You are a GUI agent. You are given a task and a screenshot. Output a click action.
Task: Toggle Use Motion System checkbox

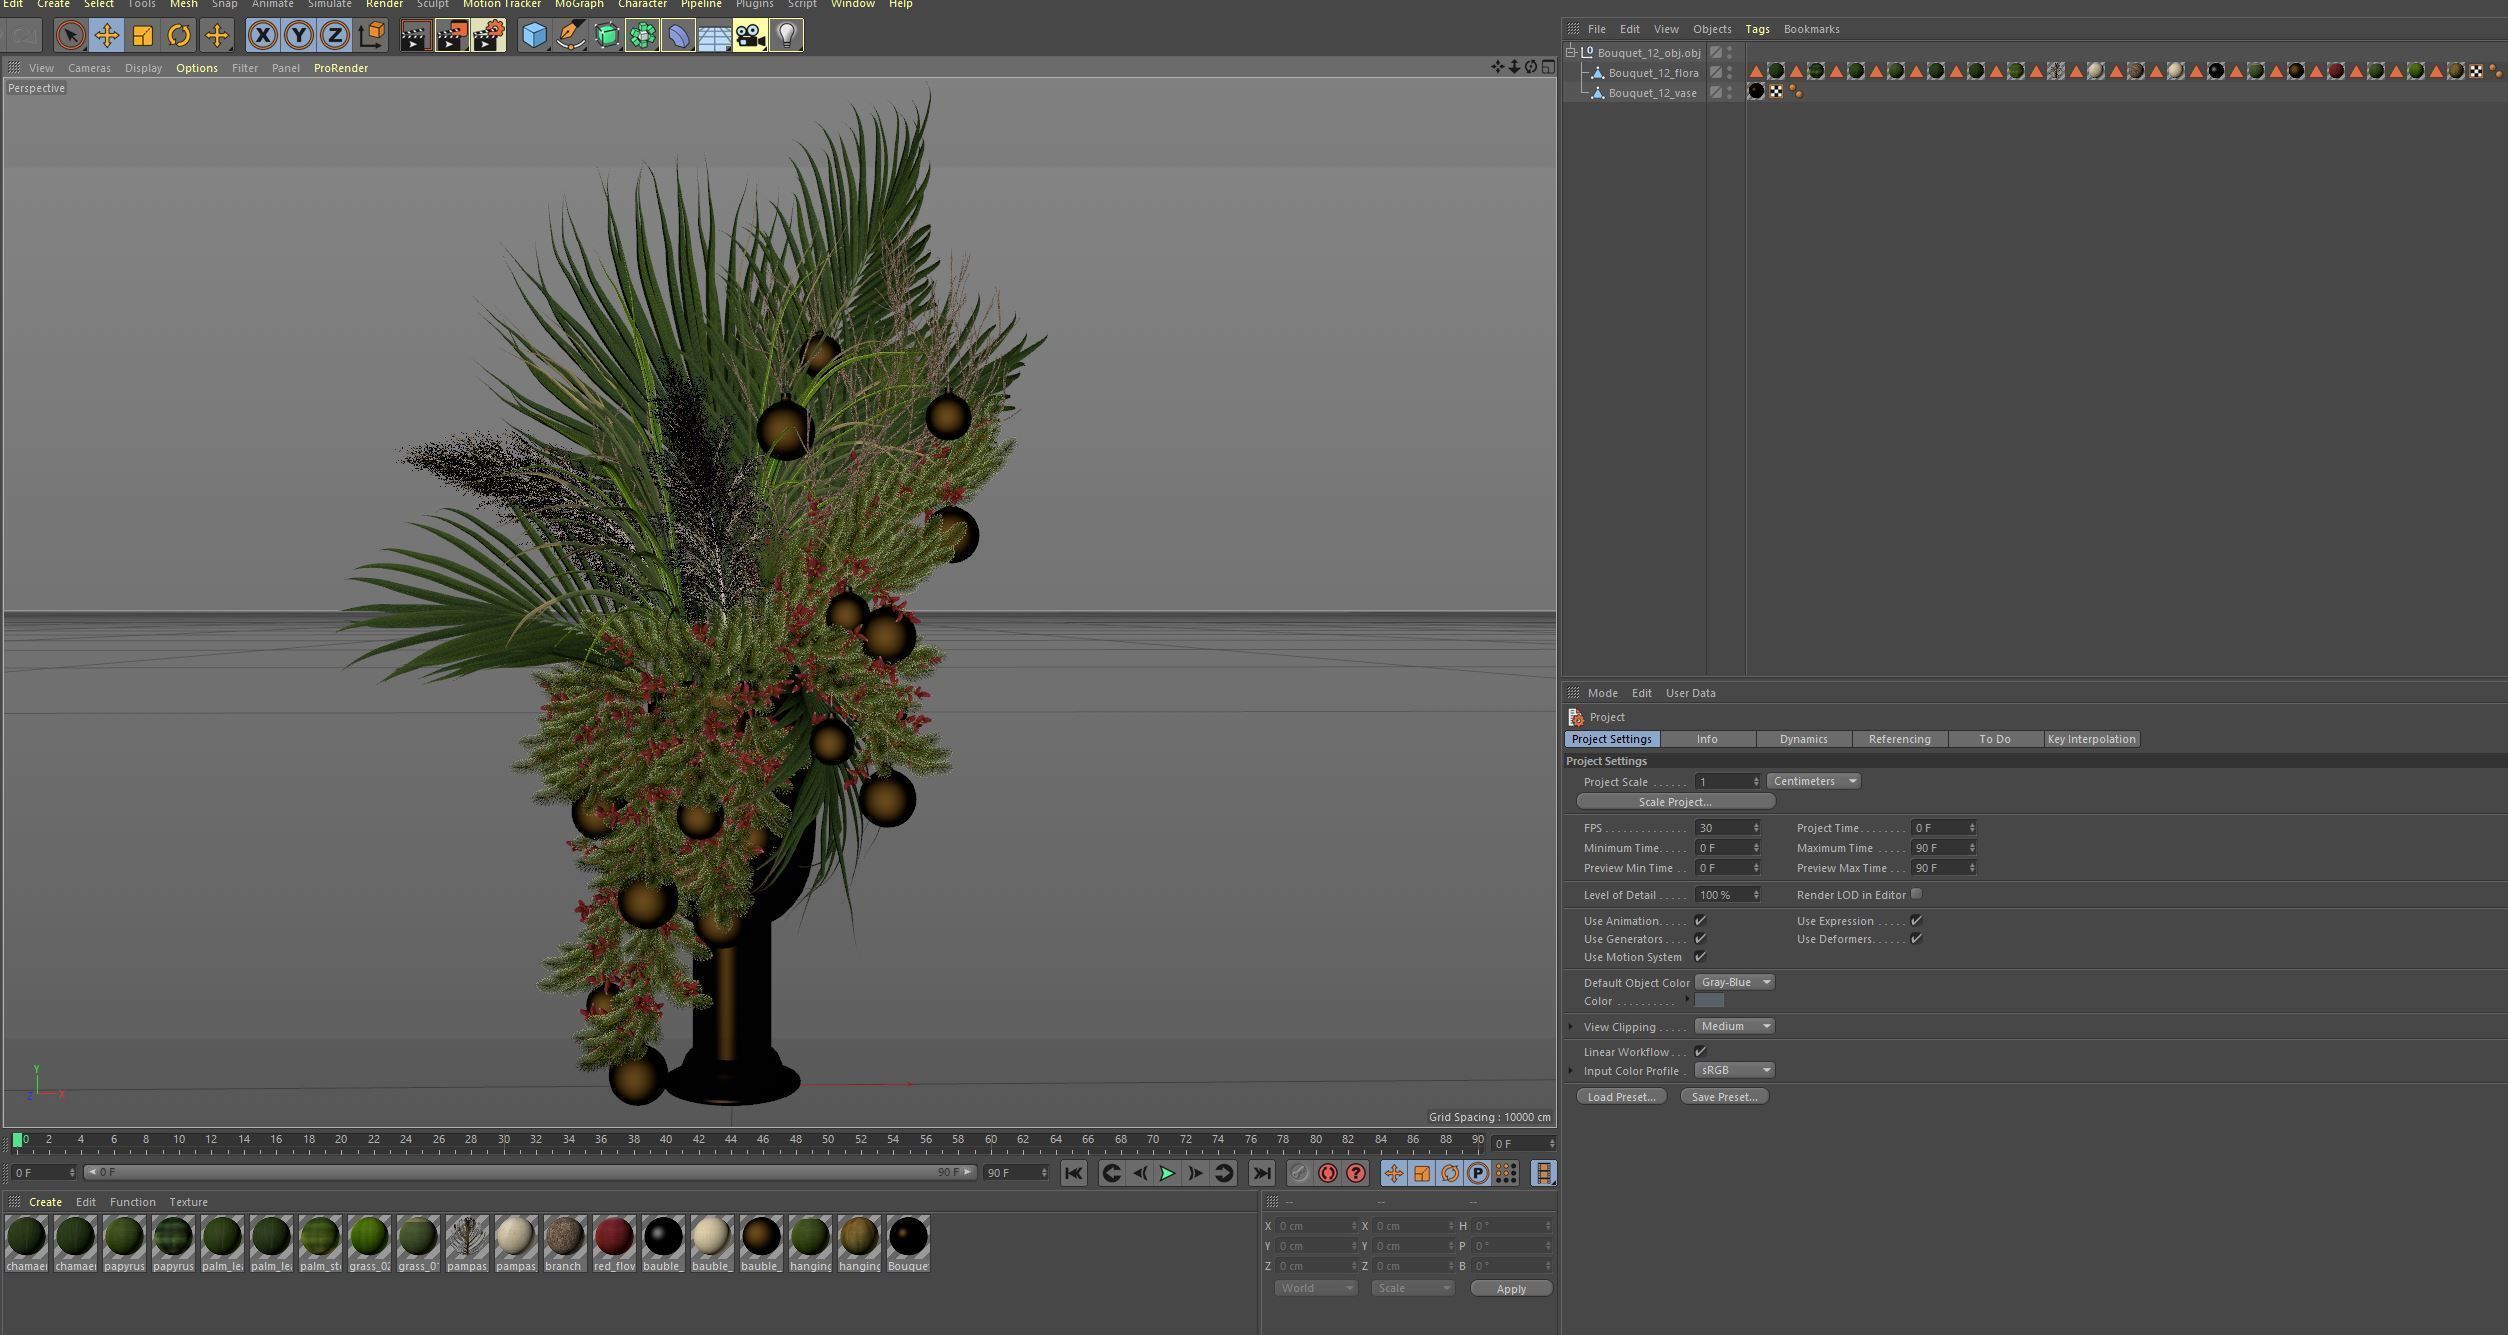click(1700, 957)
